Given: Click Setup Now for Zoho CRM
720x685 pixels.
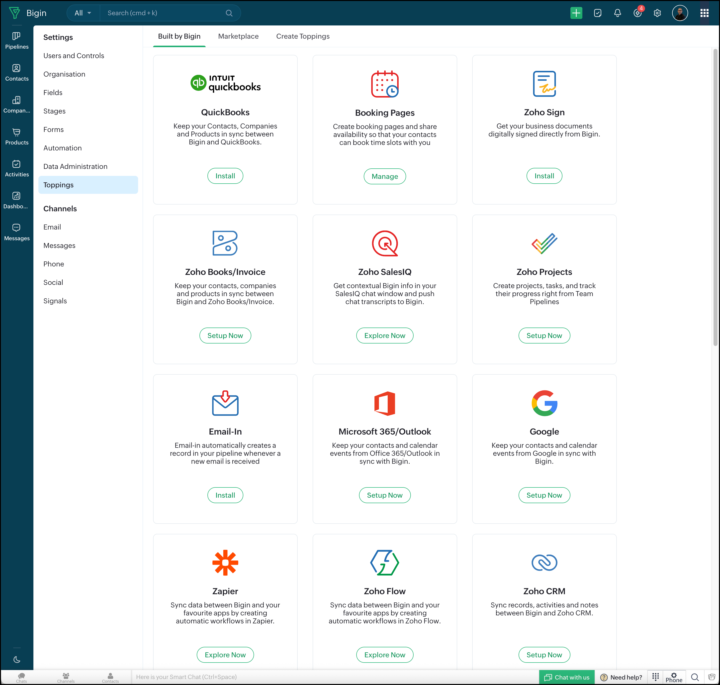Looking at the screenshot, I should coord(544,655).
